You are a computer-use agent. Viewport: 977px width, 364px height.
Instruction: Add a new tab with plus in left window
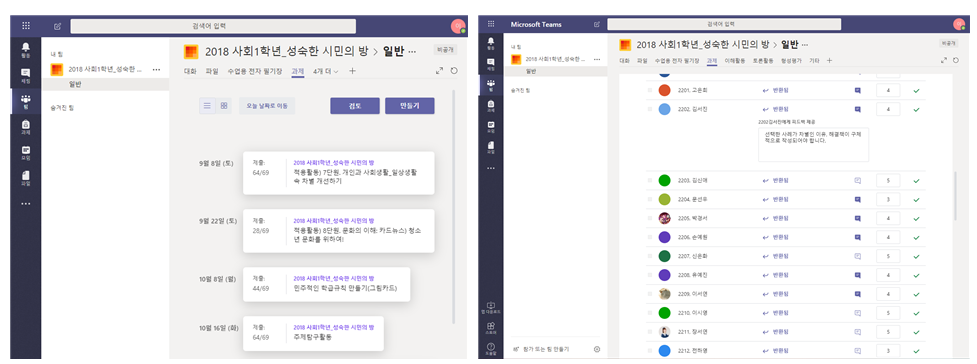352,71
